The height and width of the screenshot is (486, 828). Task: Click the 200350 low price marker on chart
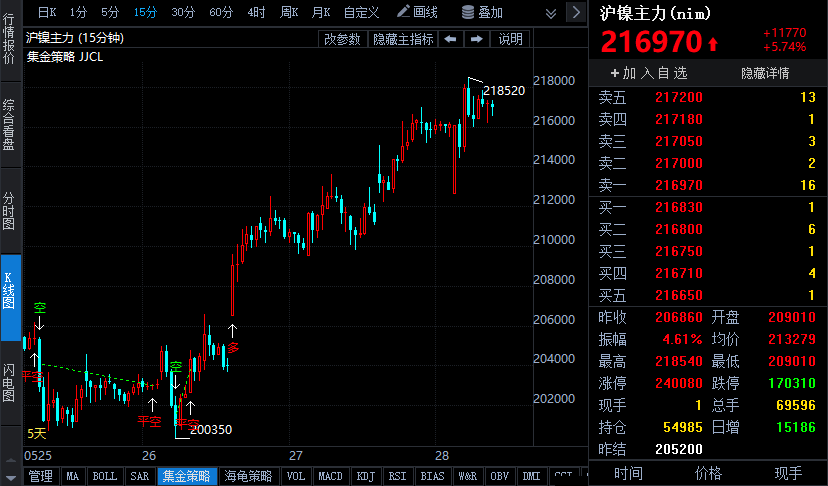pos(211,429)
